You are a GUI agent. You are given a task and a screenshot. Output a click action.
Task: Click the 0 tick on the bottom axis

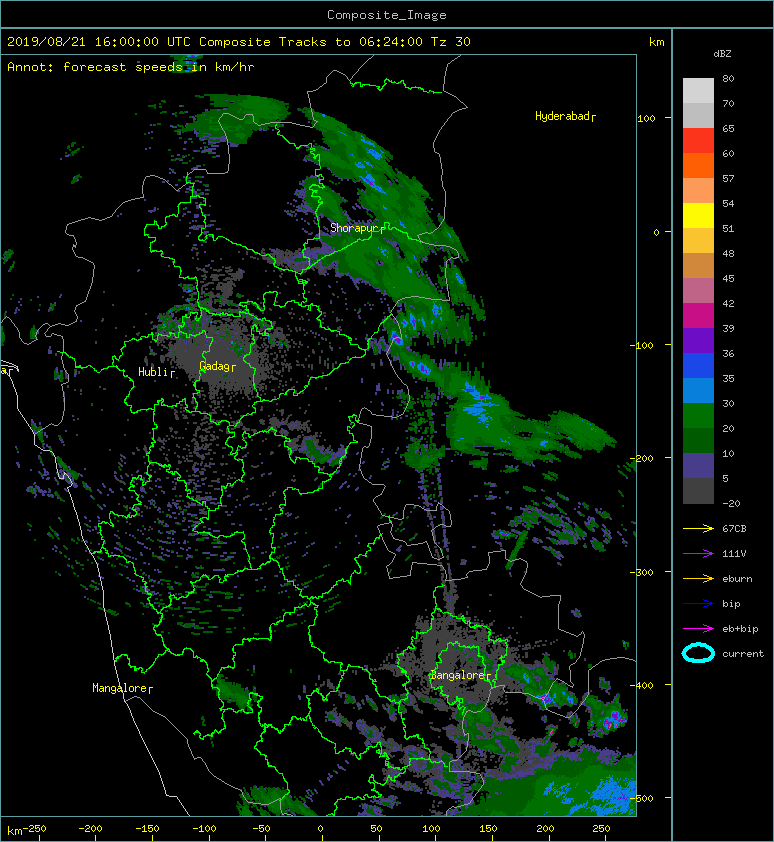coord(320,829)
